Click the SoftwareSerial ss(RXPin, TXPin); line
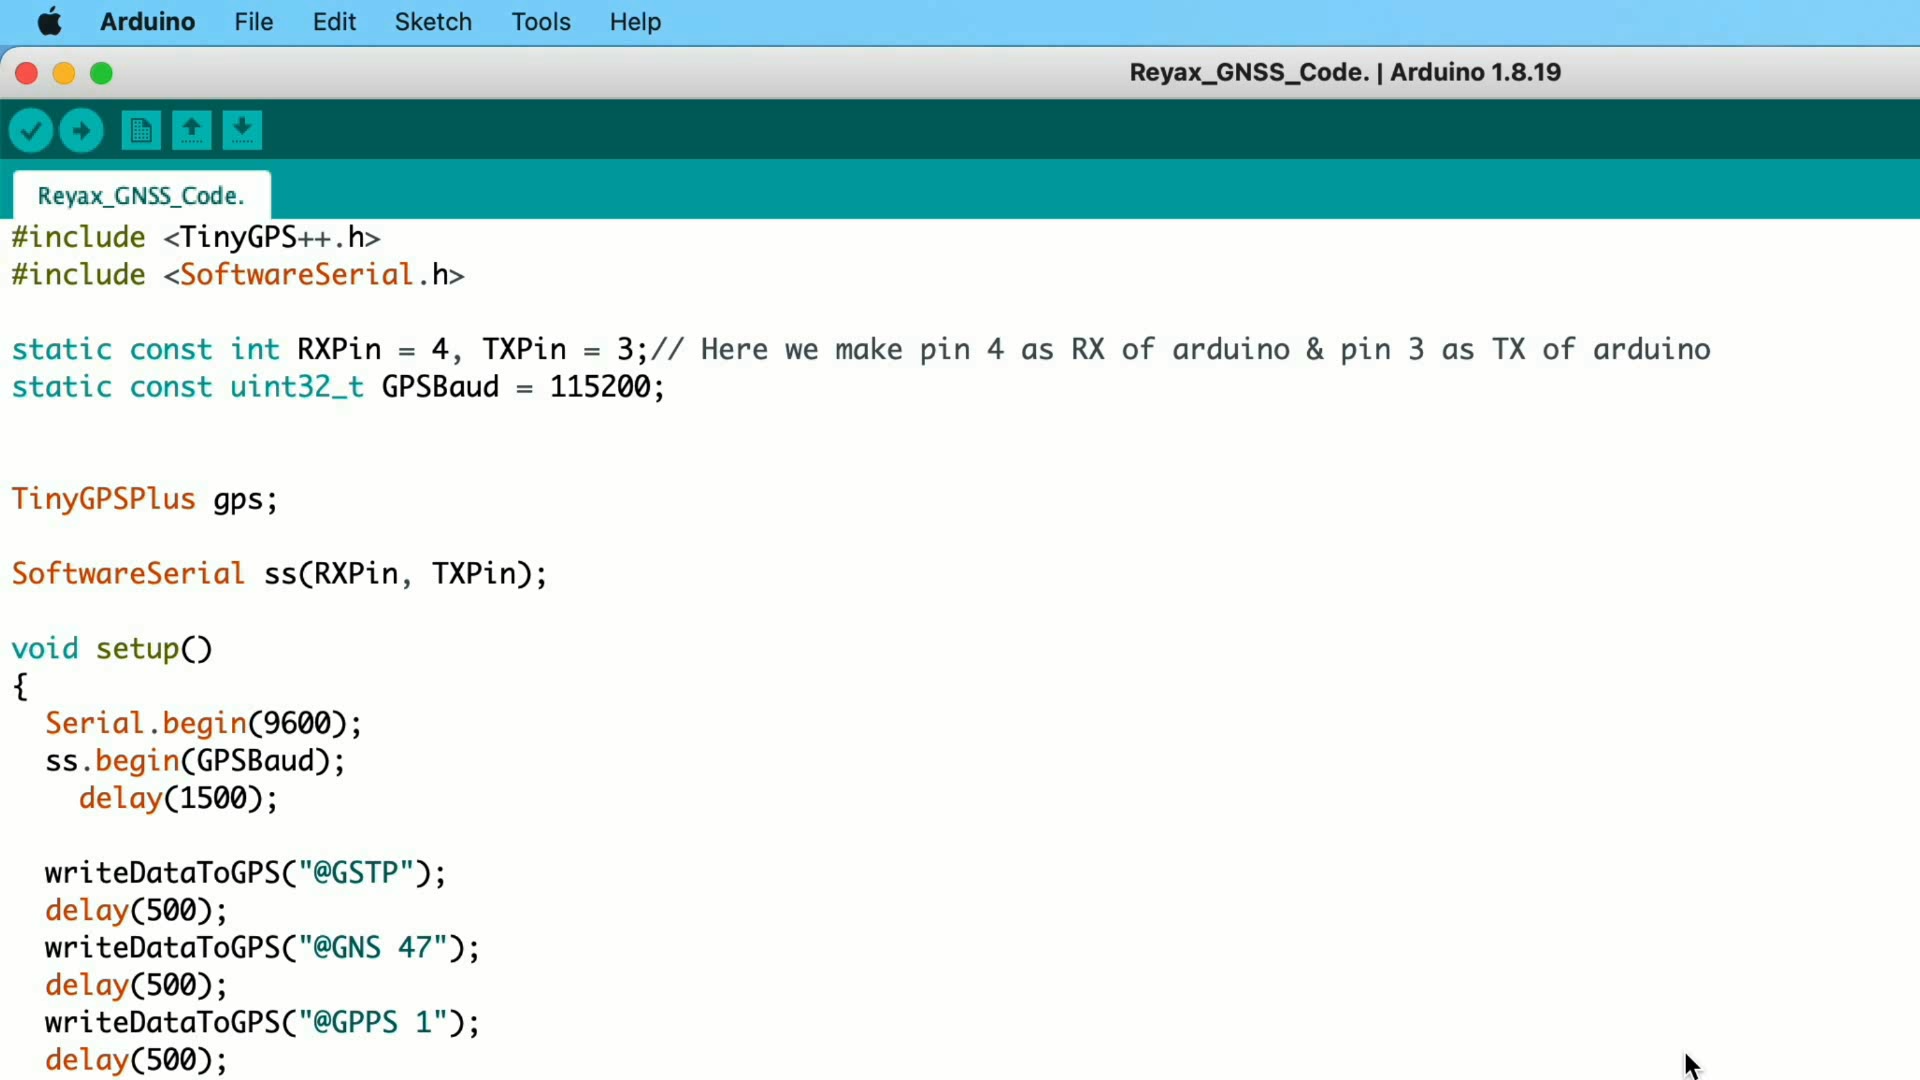The height and width of the screenshot is (1080, 1920). pyautogui.click(x=279, y=575)
